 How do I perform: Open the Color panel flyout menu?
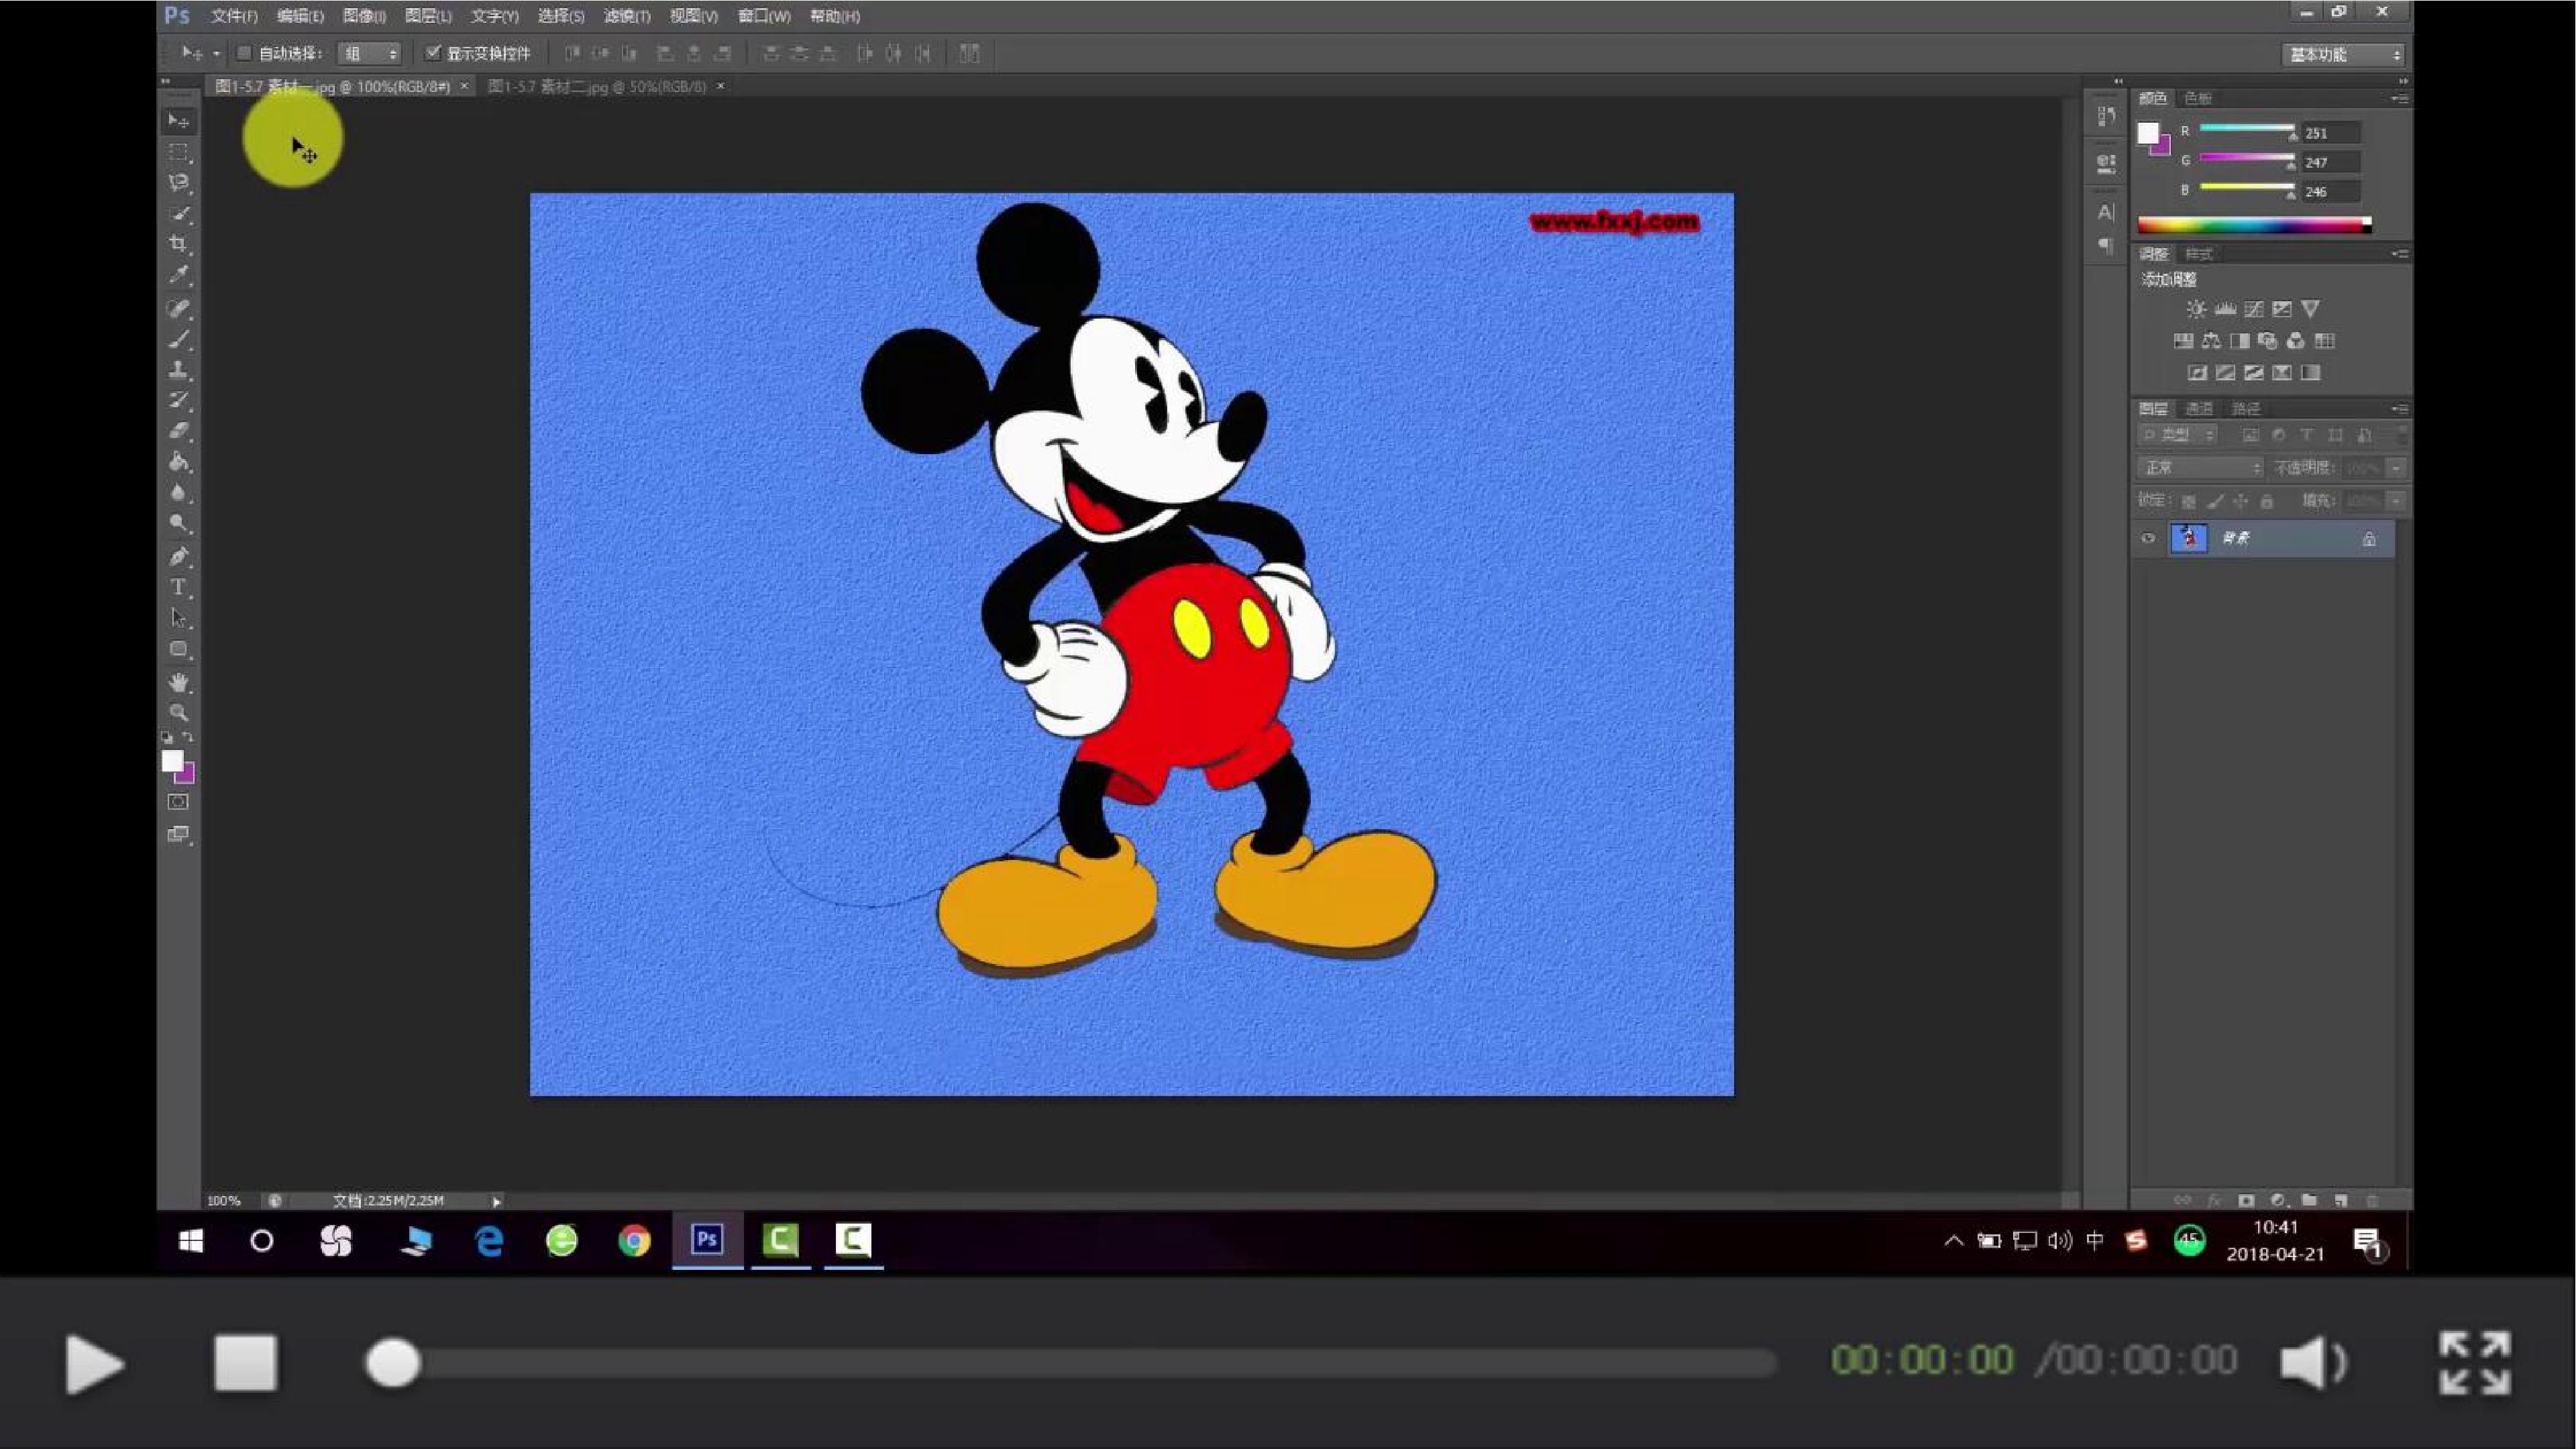(x=2400, y=98)
